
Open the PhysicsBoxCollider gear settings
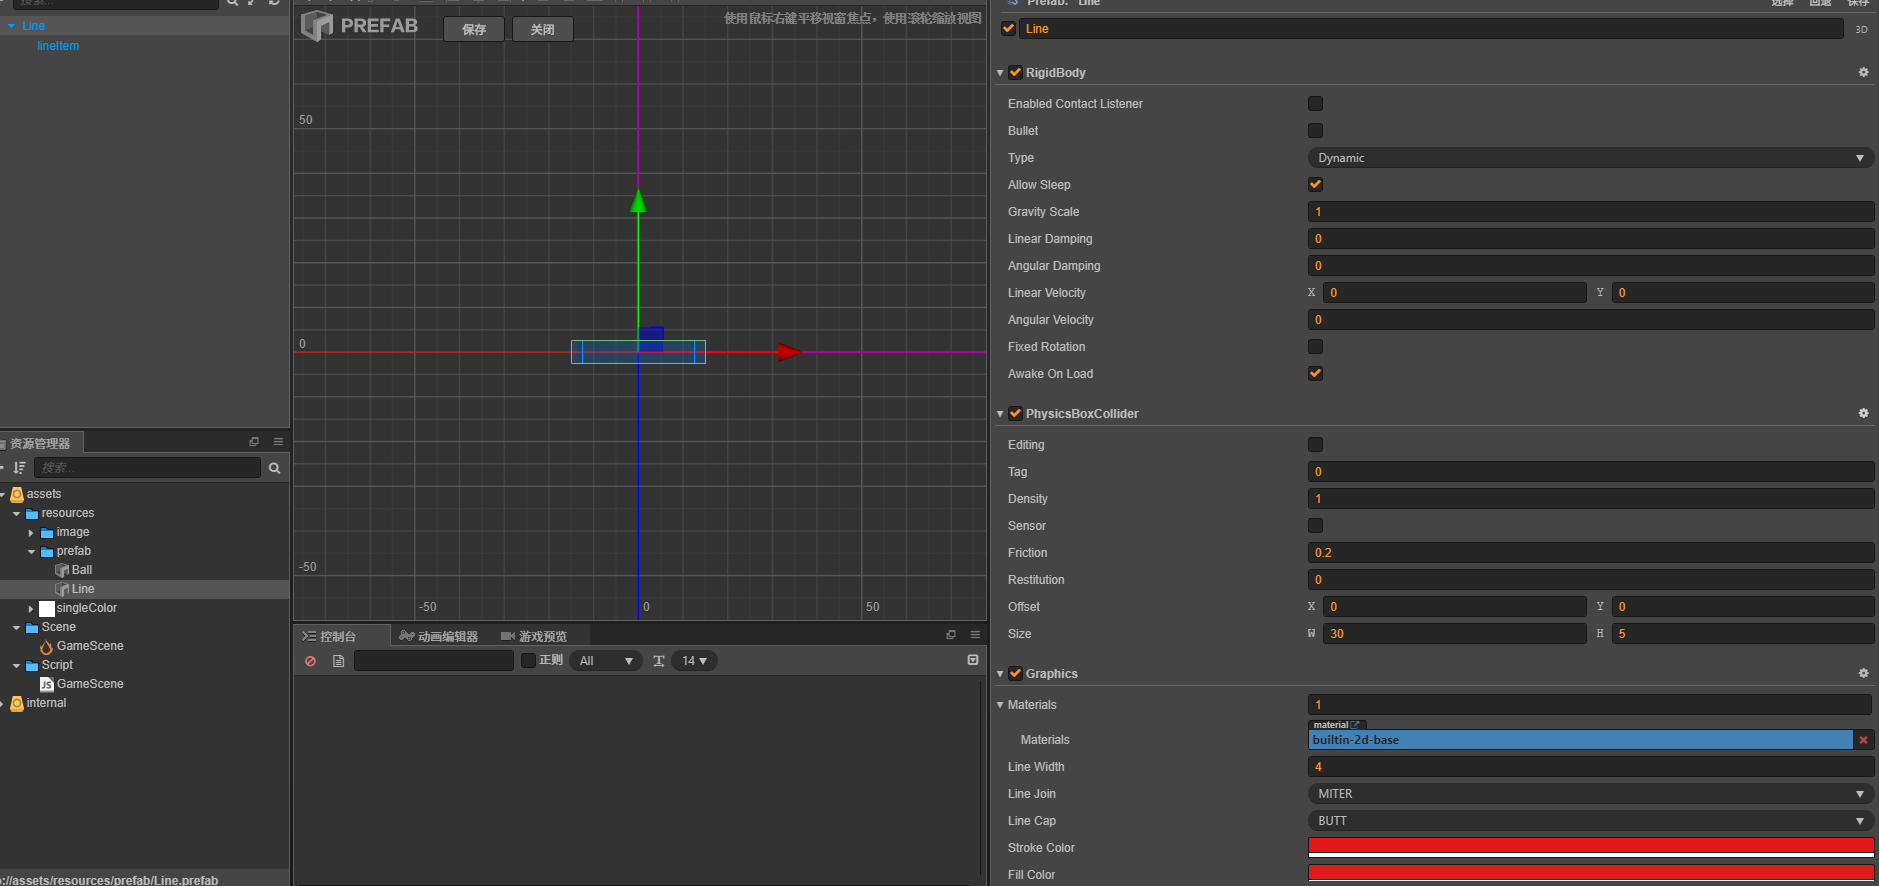click(1863, 414)
